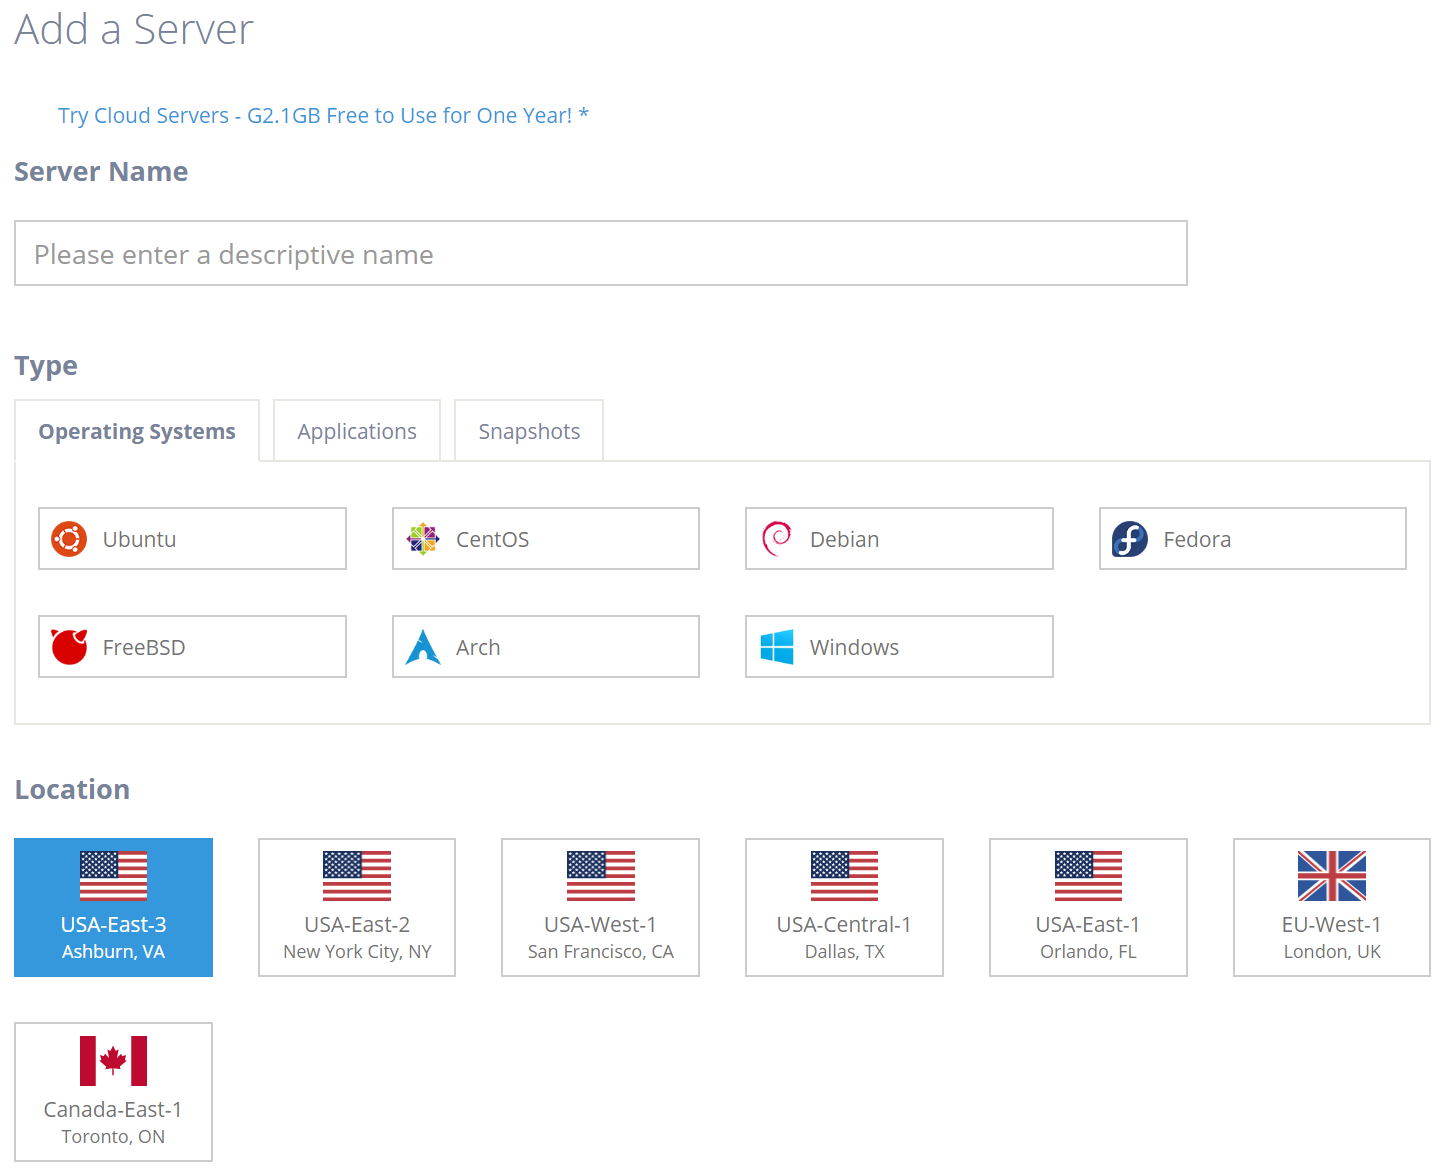
Task: Choose Fedora as operating system
Action: click(1253, 539)
